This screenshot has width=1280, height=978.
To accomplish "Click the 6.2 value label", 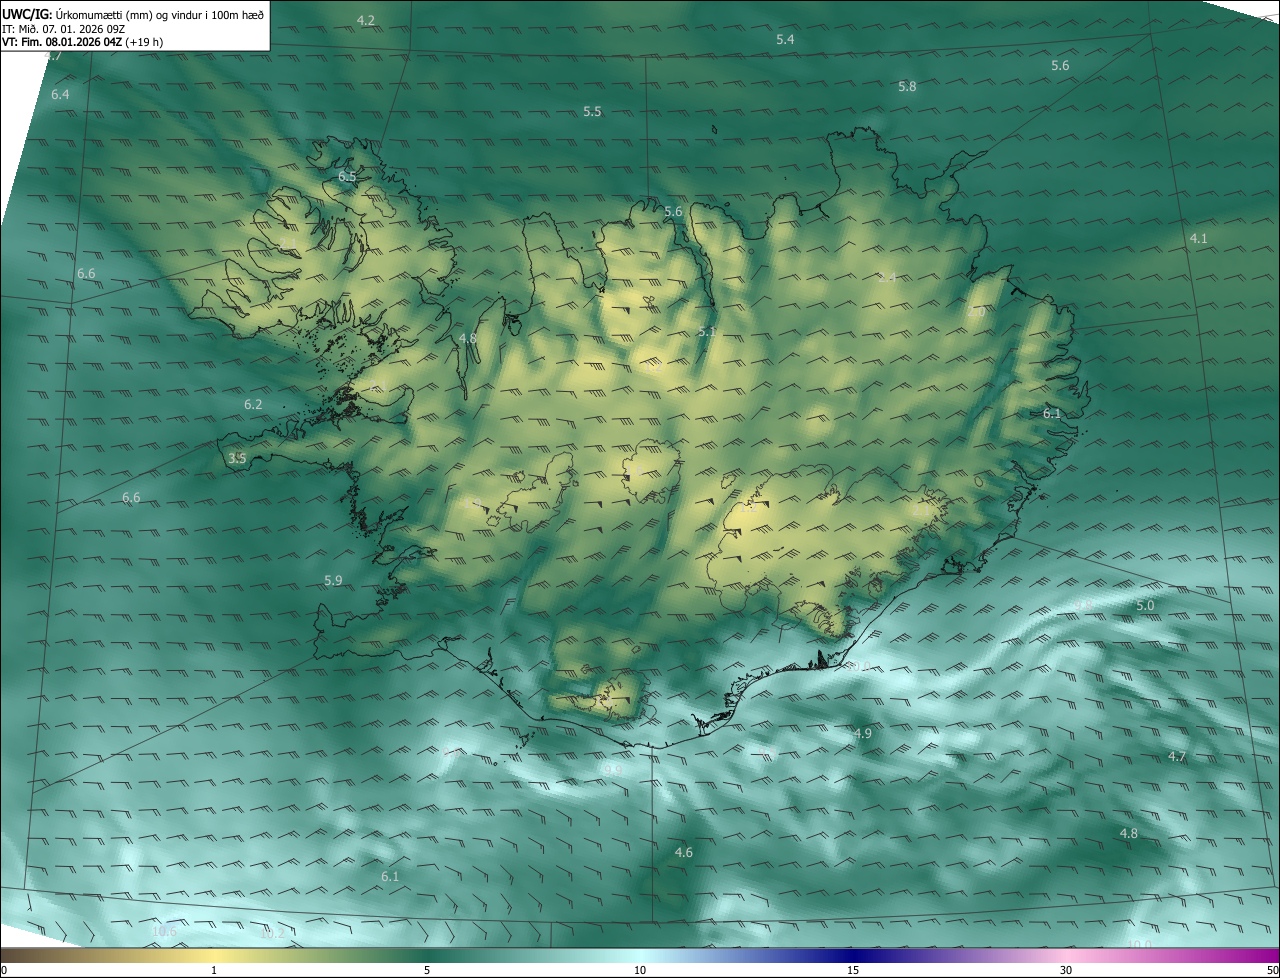I will tap(253, 405).
